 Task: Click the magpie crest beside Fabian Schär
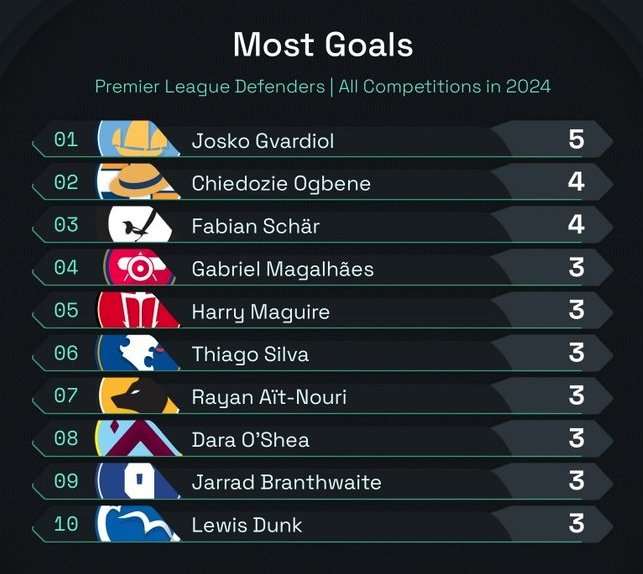[139, 224]
